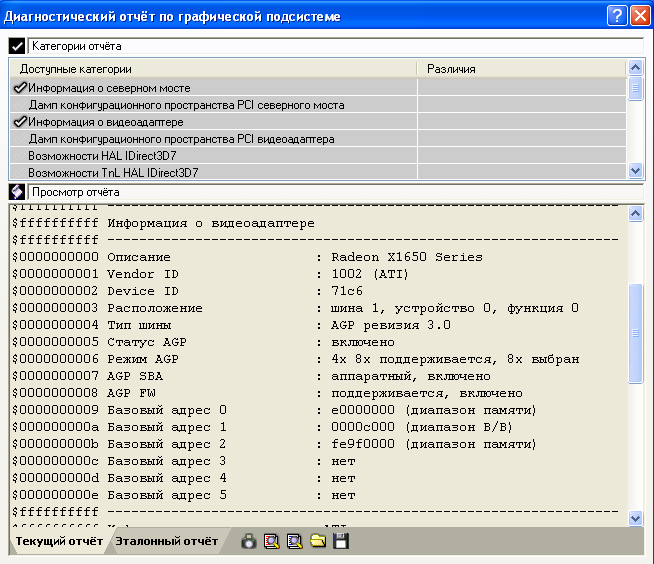This screenshot has width=654, height=564.
Task: Toggle the checkbox for Дамп PCI северного моста
Action: pyautogui.click(x=20, y=105)
